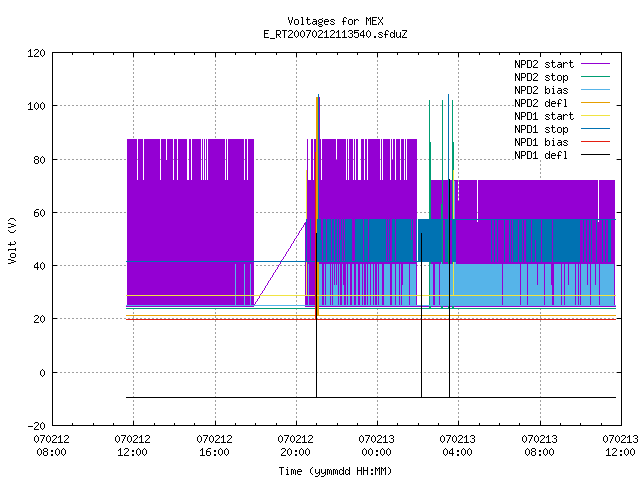Click the 'NPD2 defl' legend label
The width and height of the screenshot is (640, 480).
[541, 103]
